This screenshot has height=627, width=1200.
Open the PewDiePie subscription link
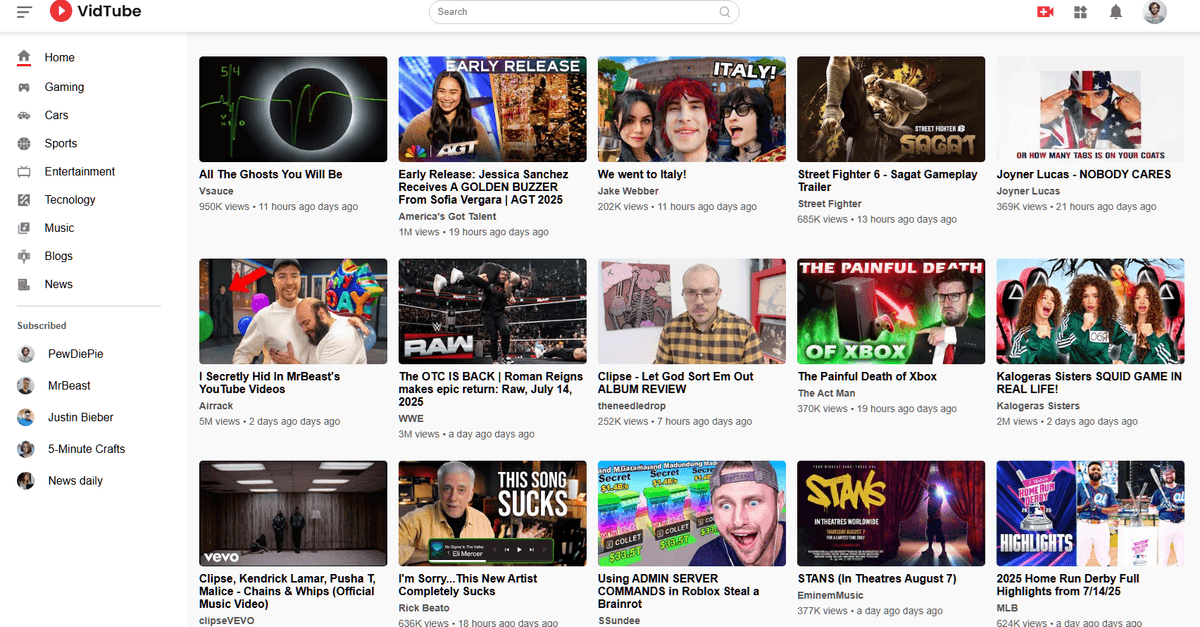76,354
